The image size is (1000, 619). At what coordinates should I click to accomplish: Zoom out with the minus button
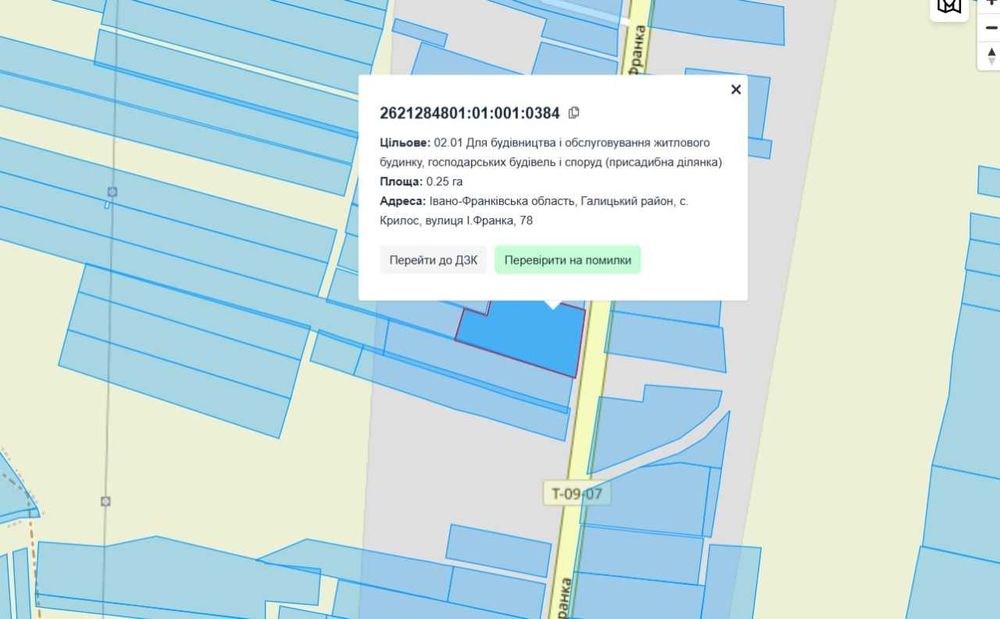pos(990,28)
